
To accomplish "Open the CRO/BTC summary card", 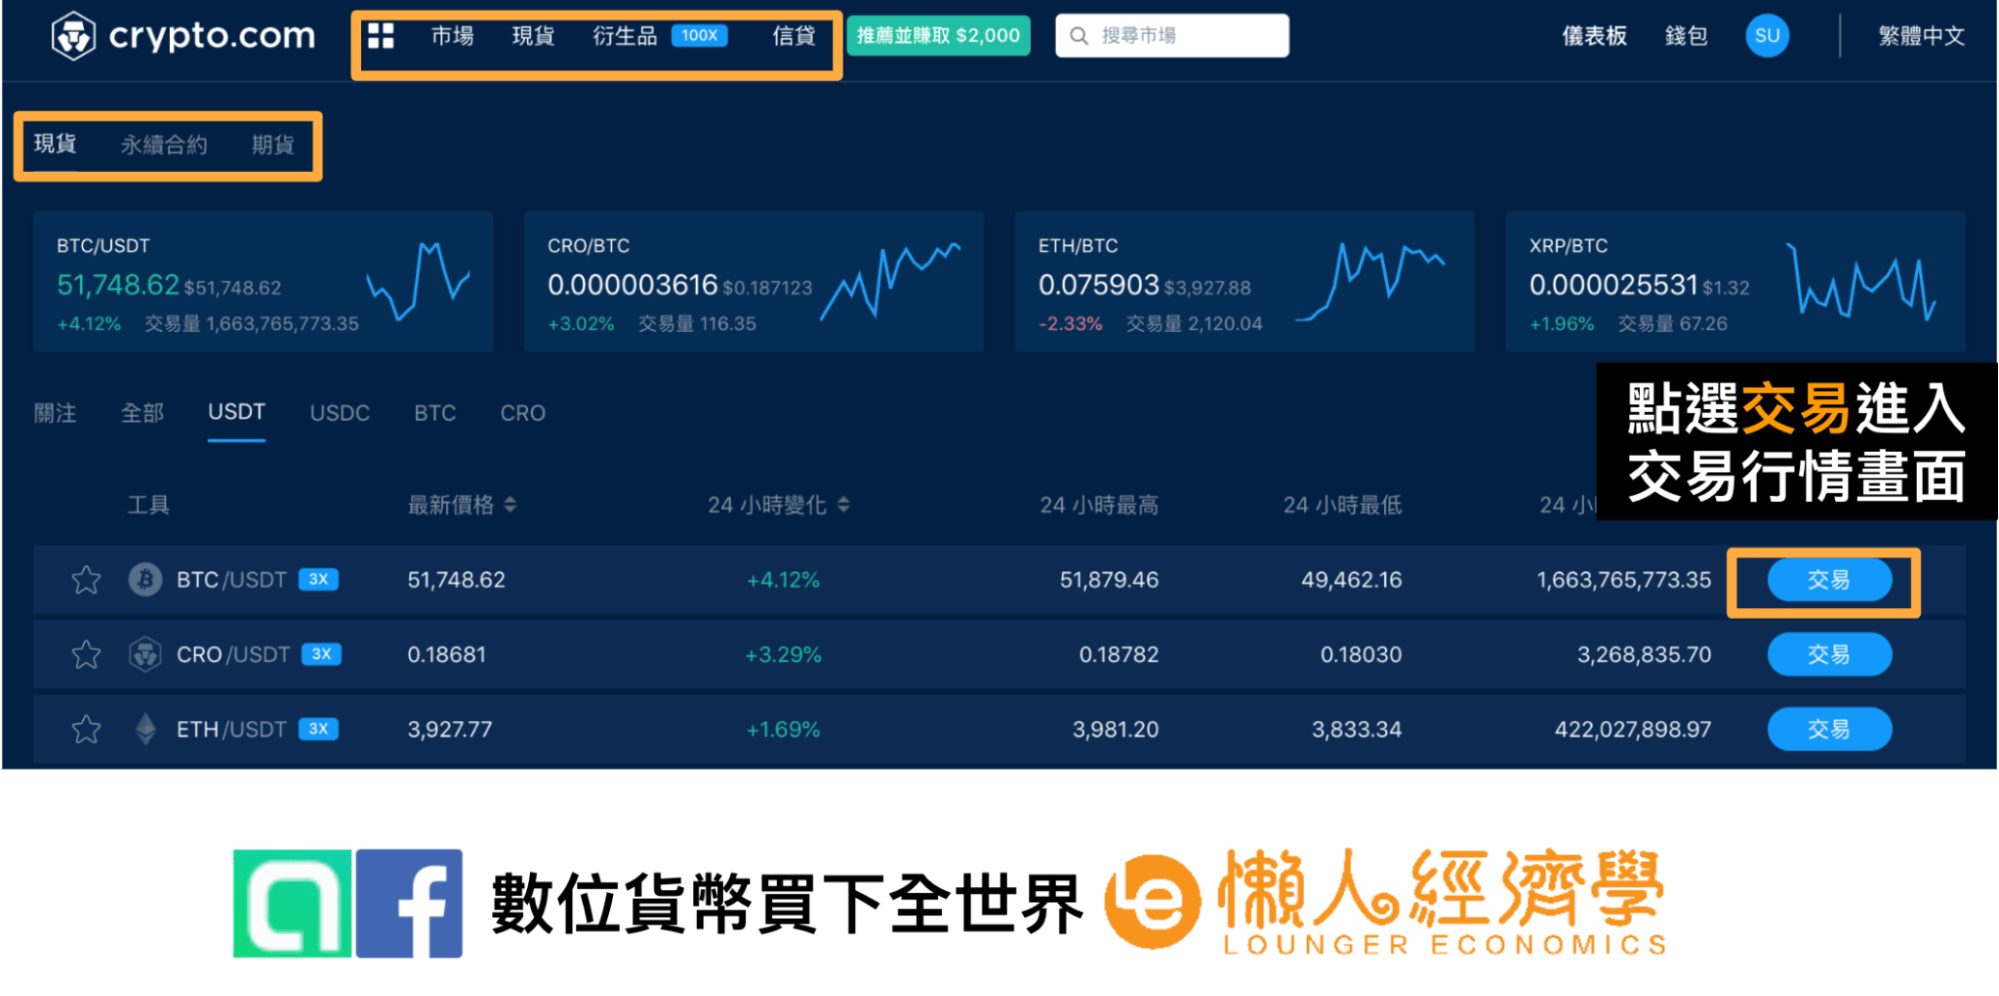I will tap(754, 281).
